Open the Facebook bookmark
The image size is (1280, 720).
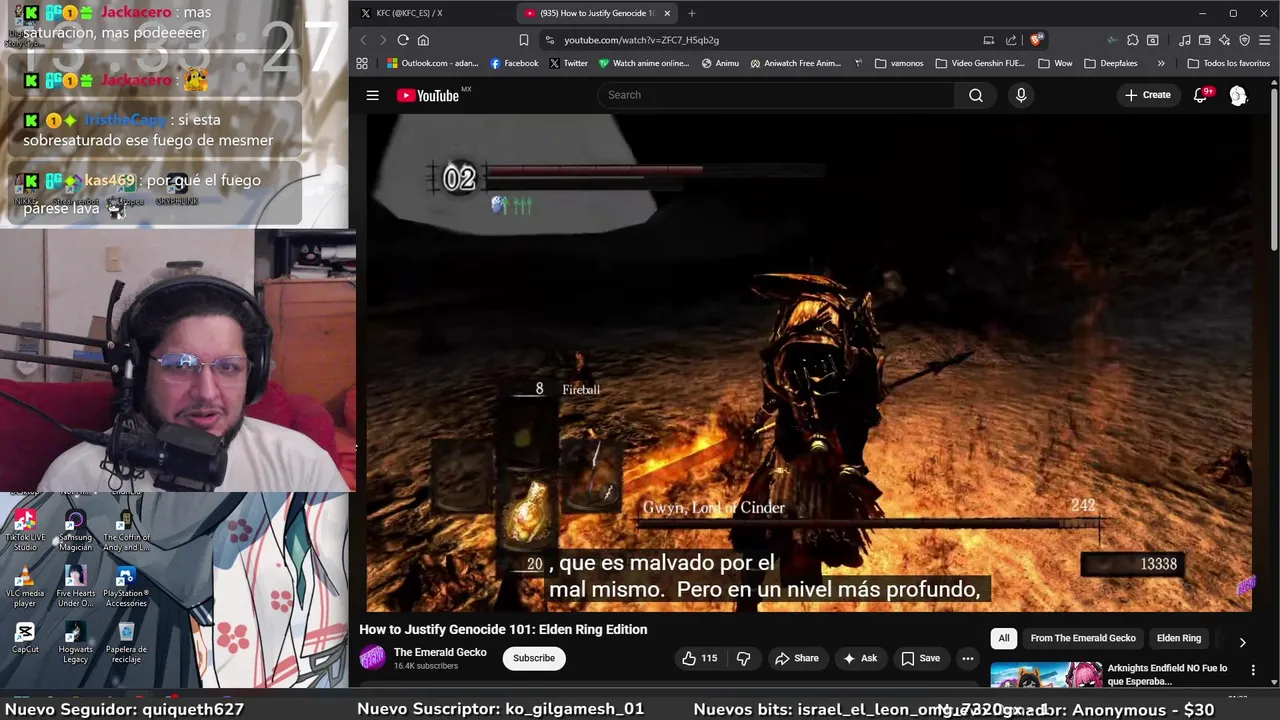pos(514,63)
